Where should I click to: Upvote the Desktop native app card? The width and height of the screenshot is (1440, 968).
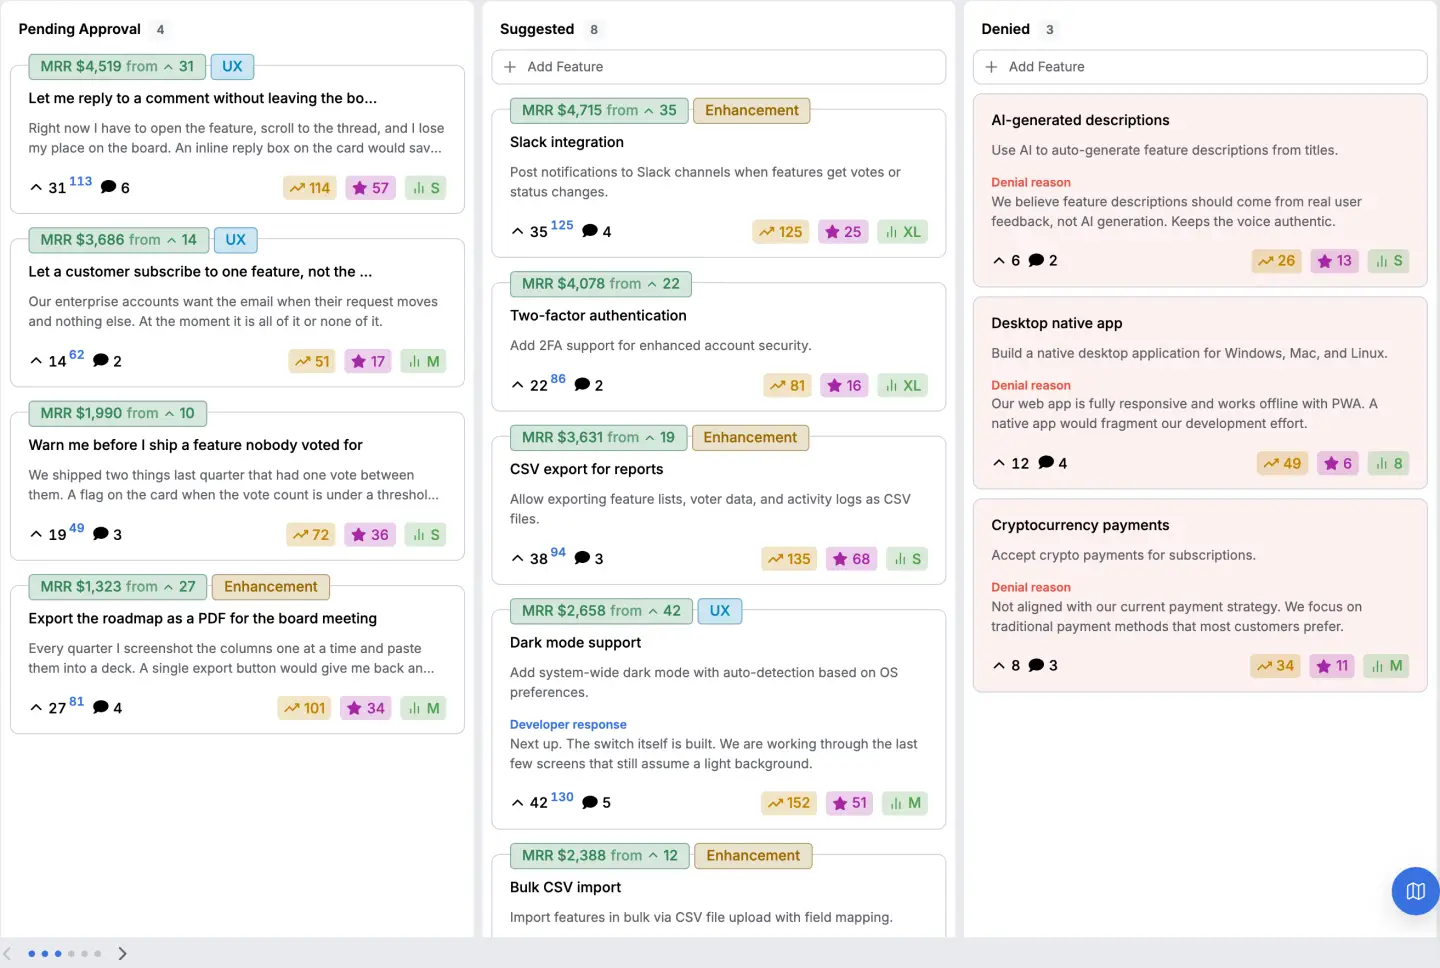pyautogui.click(x=1010, y=463)
